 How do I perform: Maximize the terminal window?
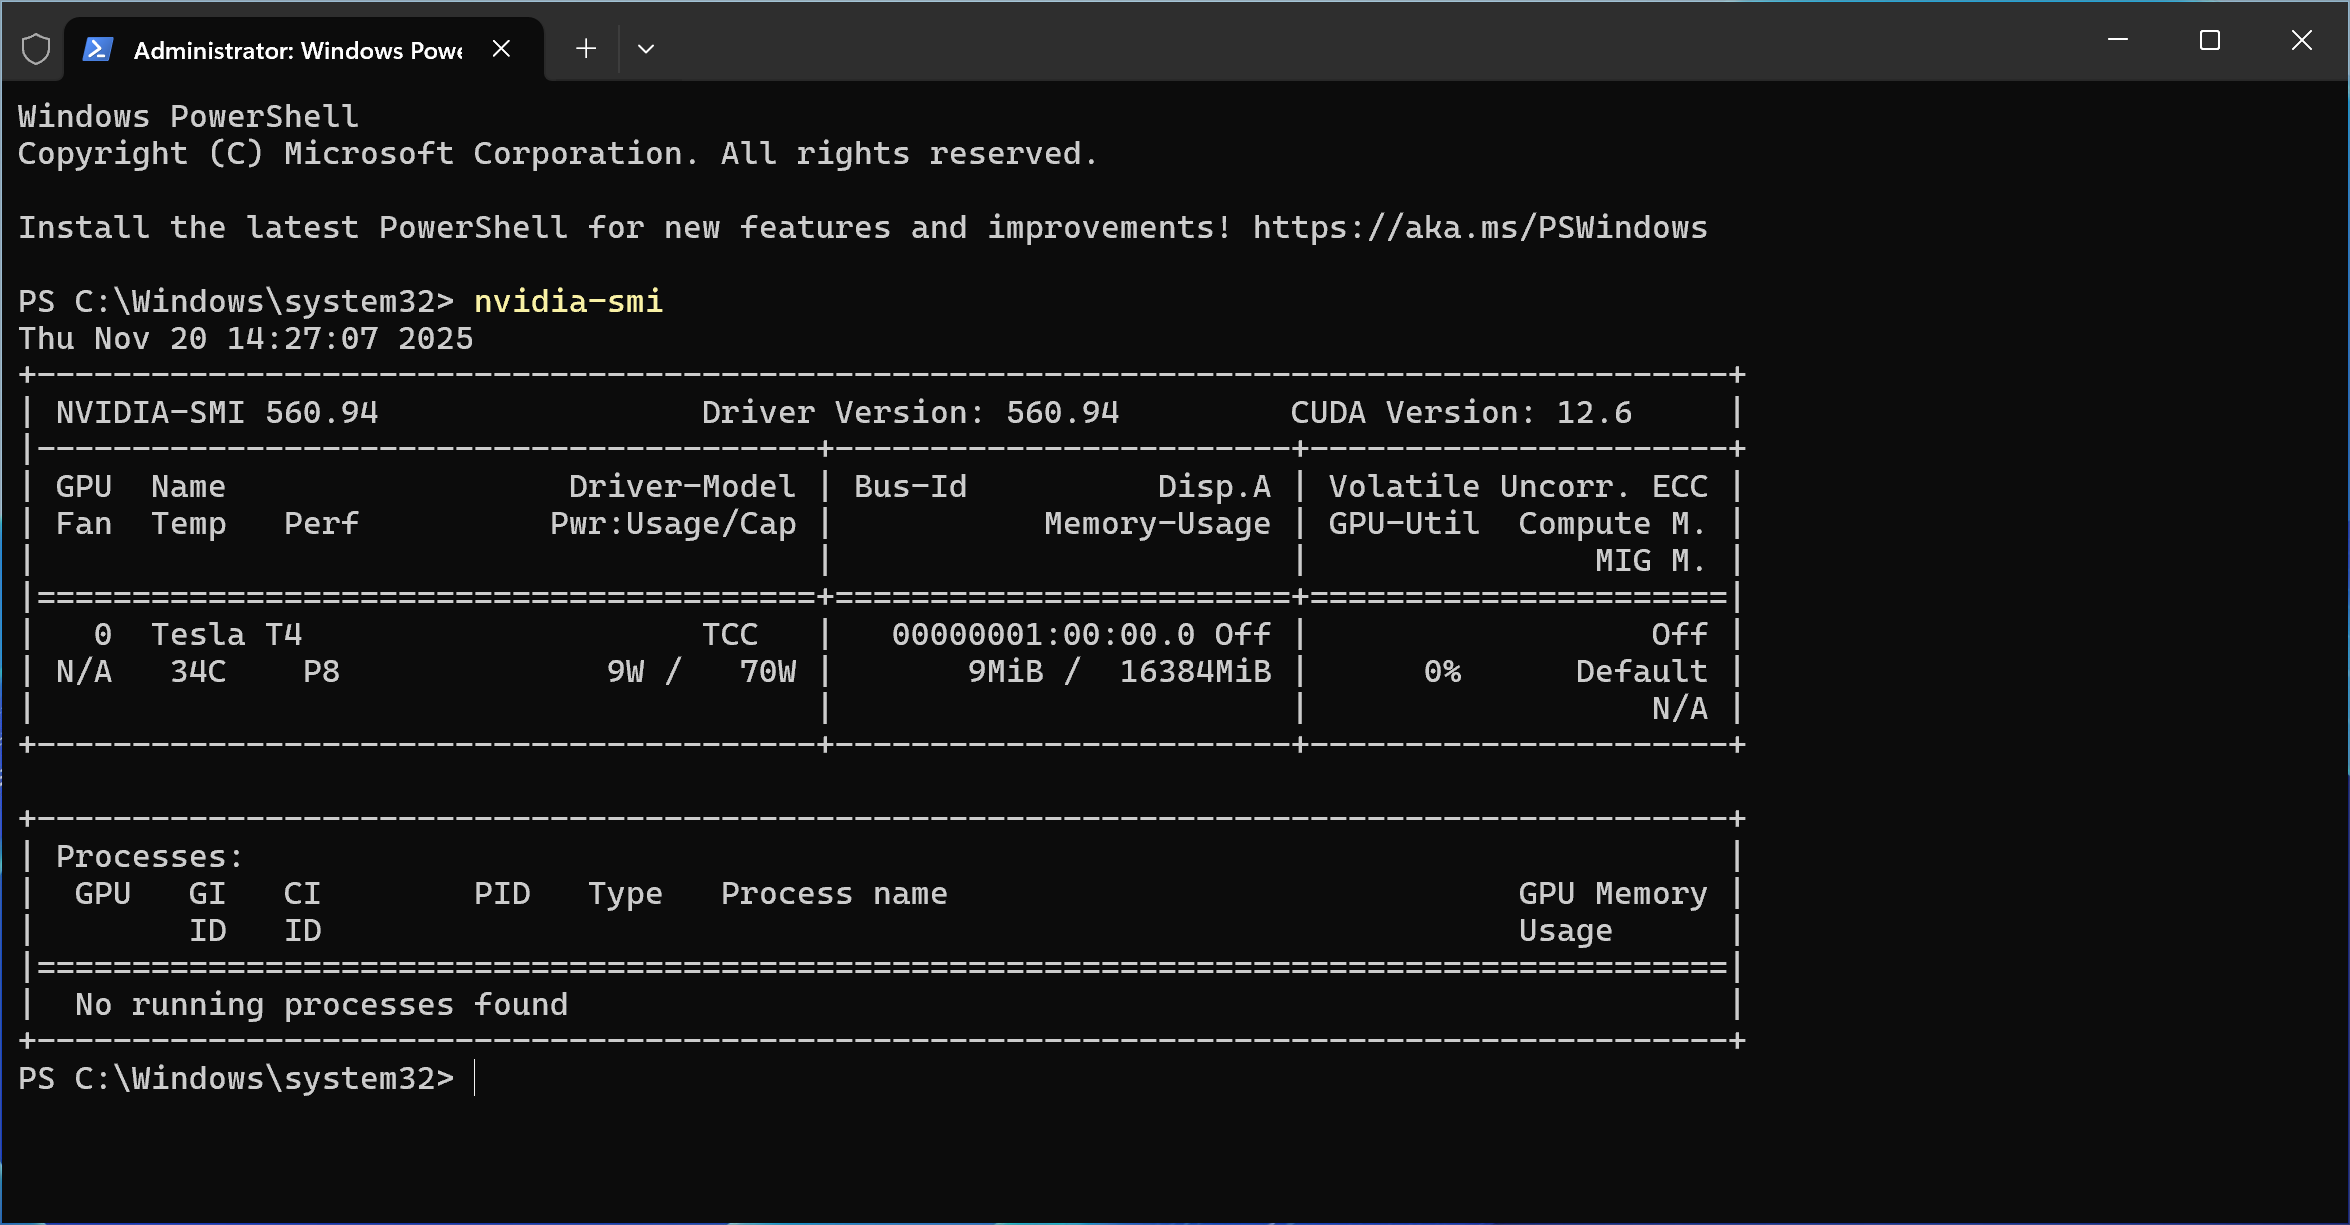2210,40
